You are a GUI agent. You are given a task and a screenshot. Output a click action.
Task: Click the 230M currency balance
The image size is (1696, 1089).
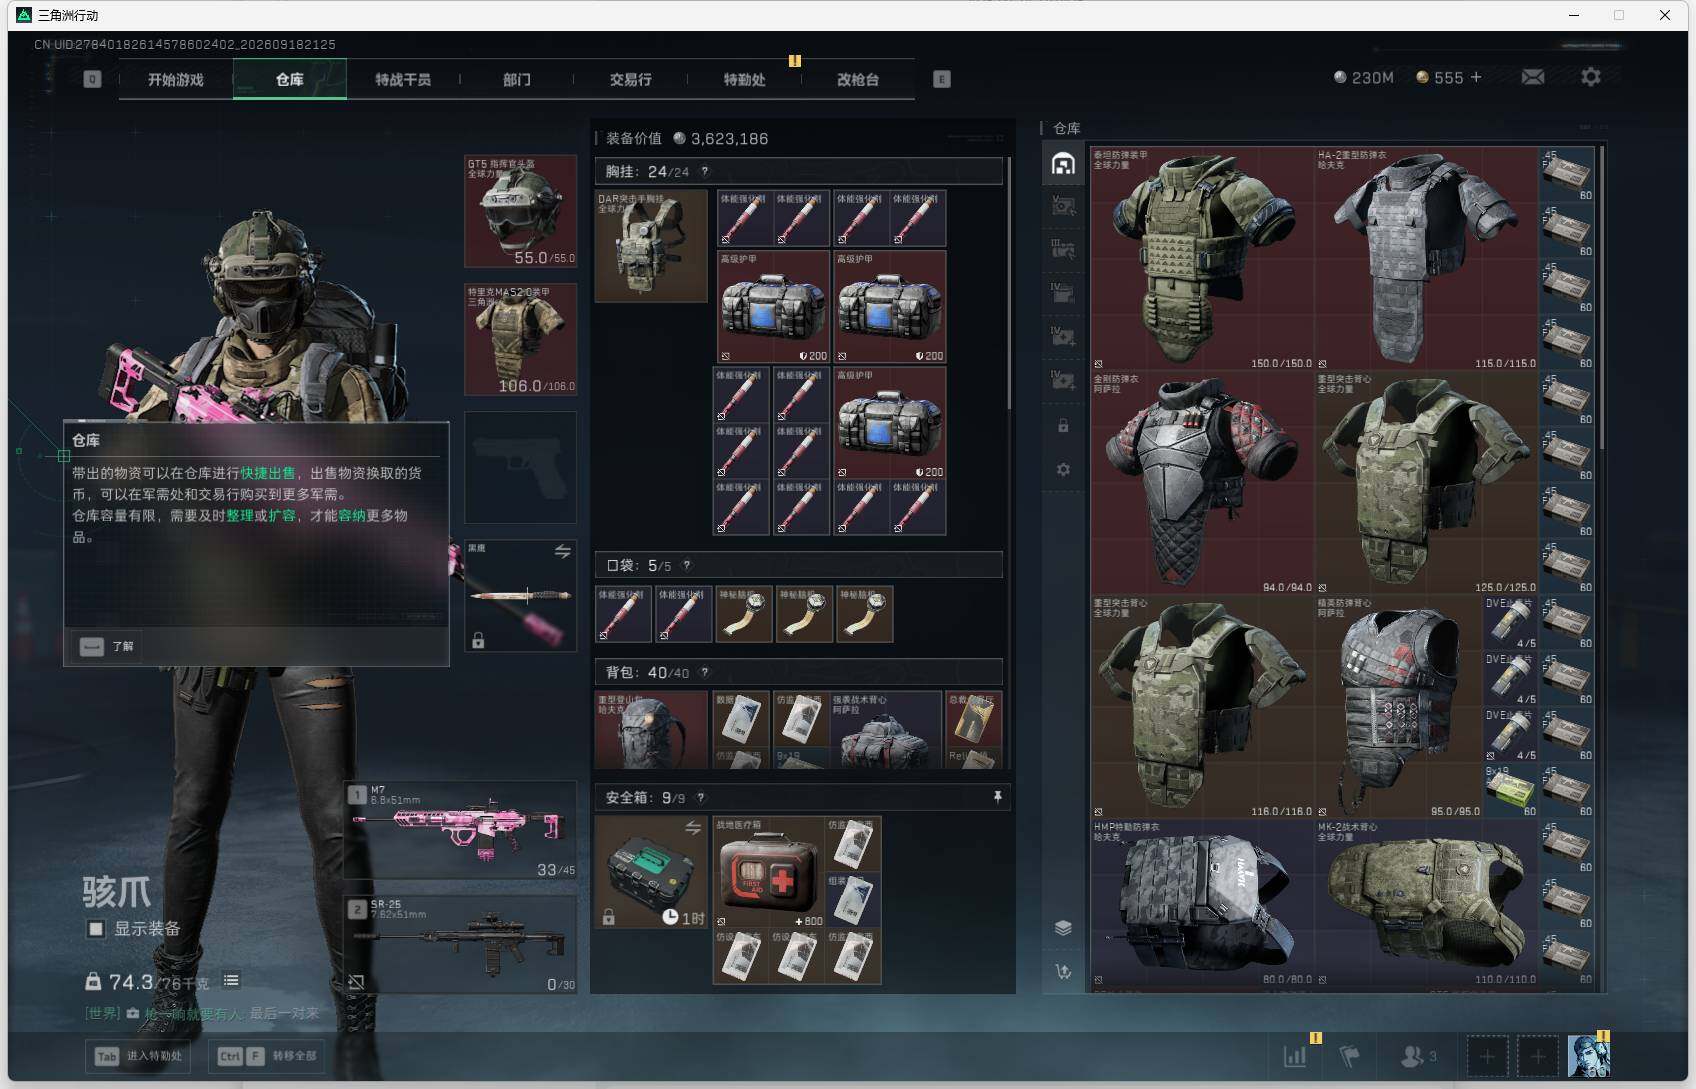(x=1363, y=77)
